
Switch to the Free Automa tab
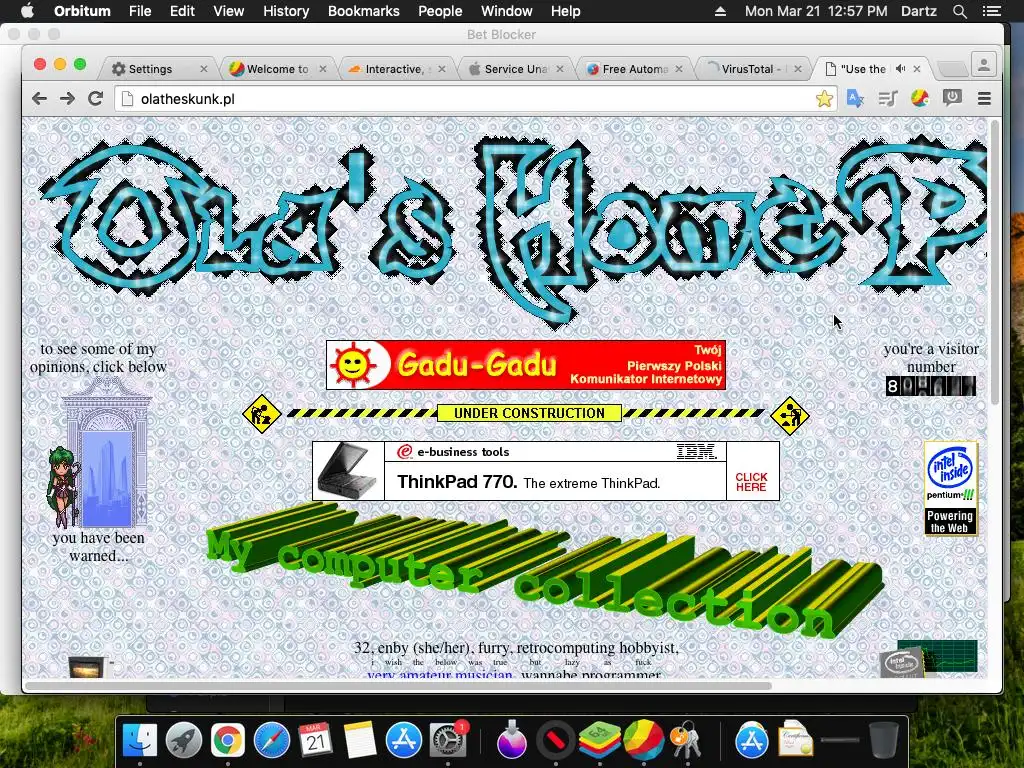click(x=633, y=69)
